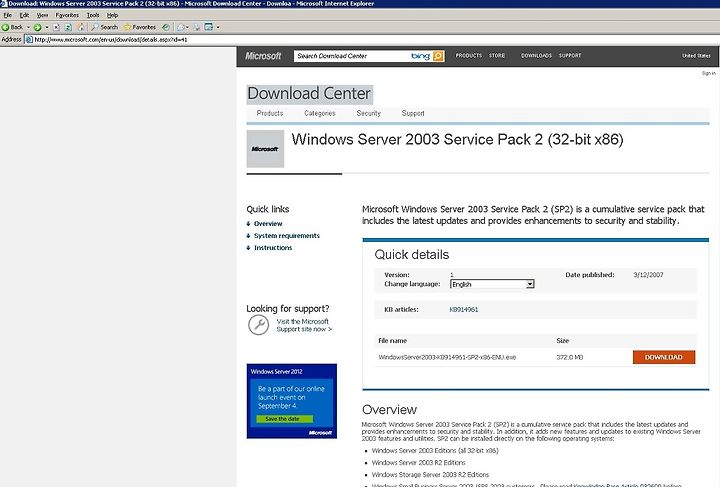Viewport: 720px width, 487px height.
Task: Go back with the Back button
Action: [13, 27]
